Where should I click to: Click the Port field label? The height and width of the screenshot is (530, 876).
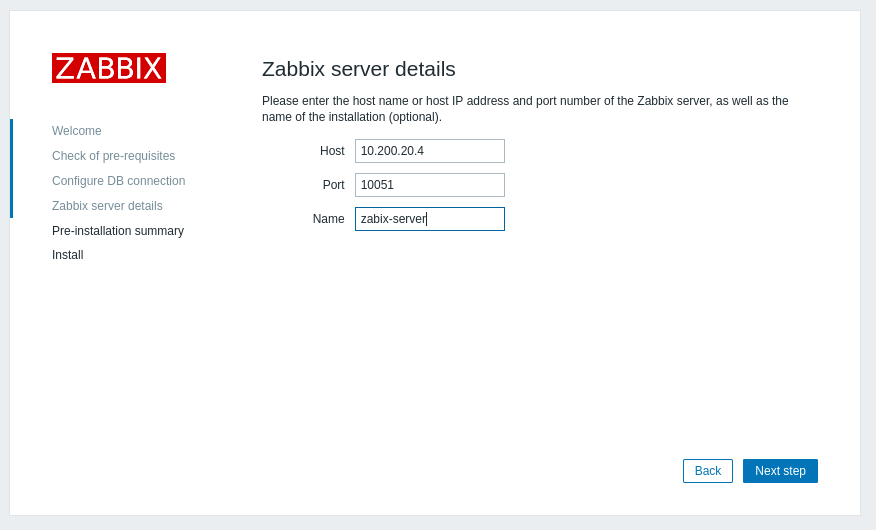(x=333, y=185)
